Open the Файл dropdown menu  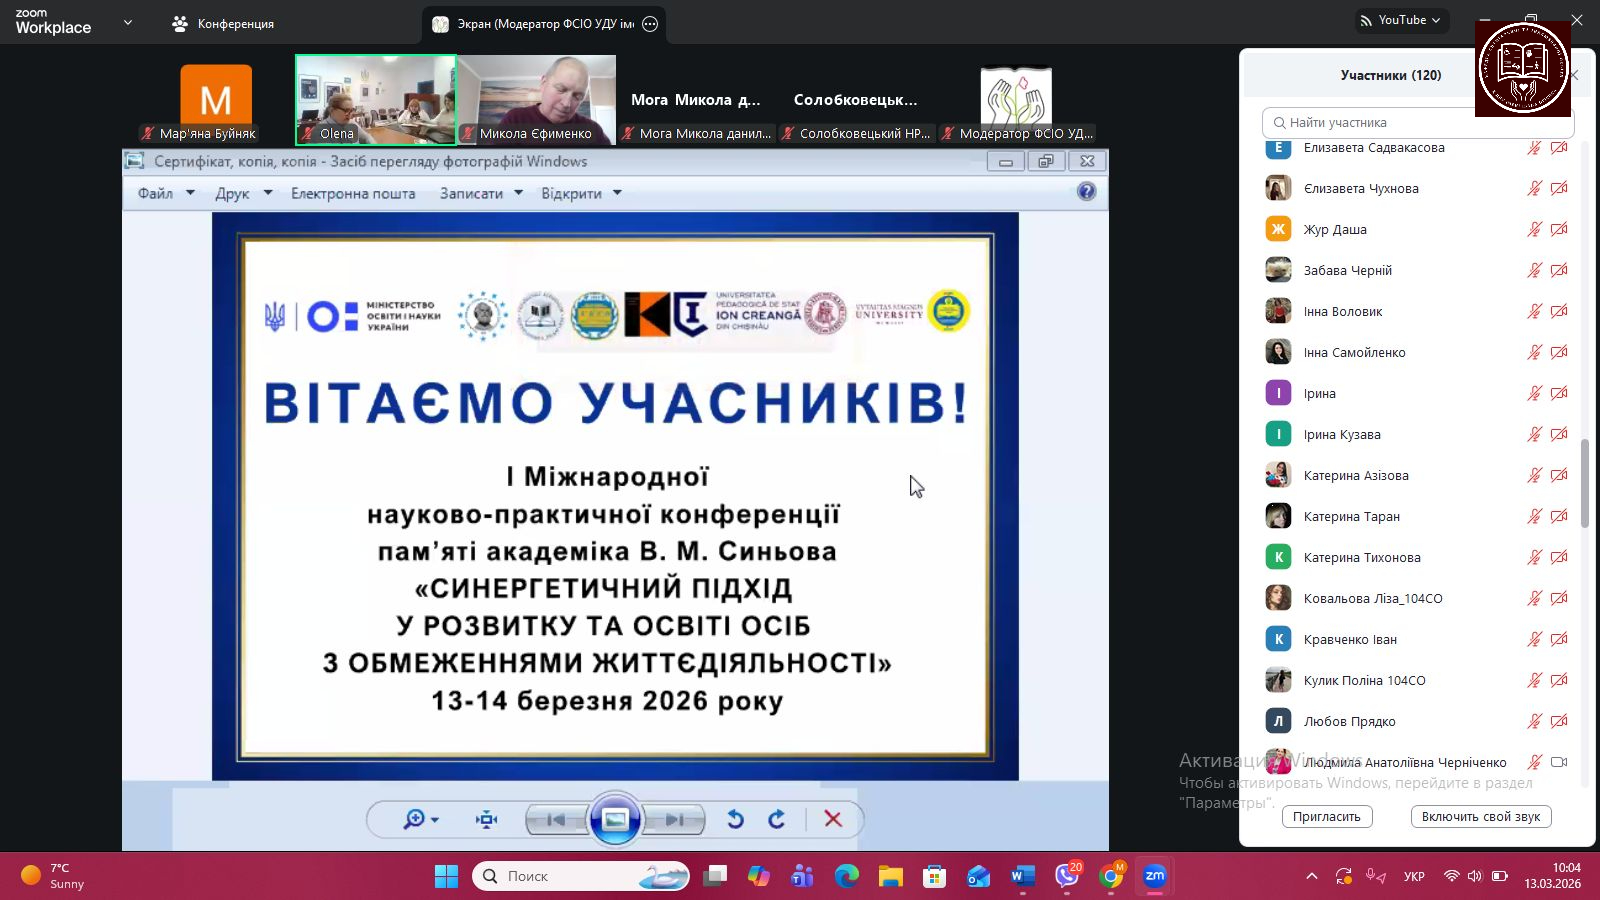click(166, 193)
